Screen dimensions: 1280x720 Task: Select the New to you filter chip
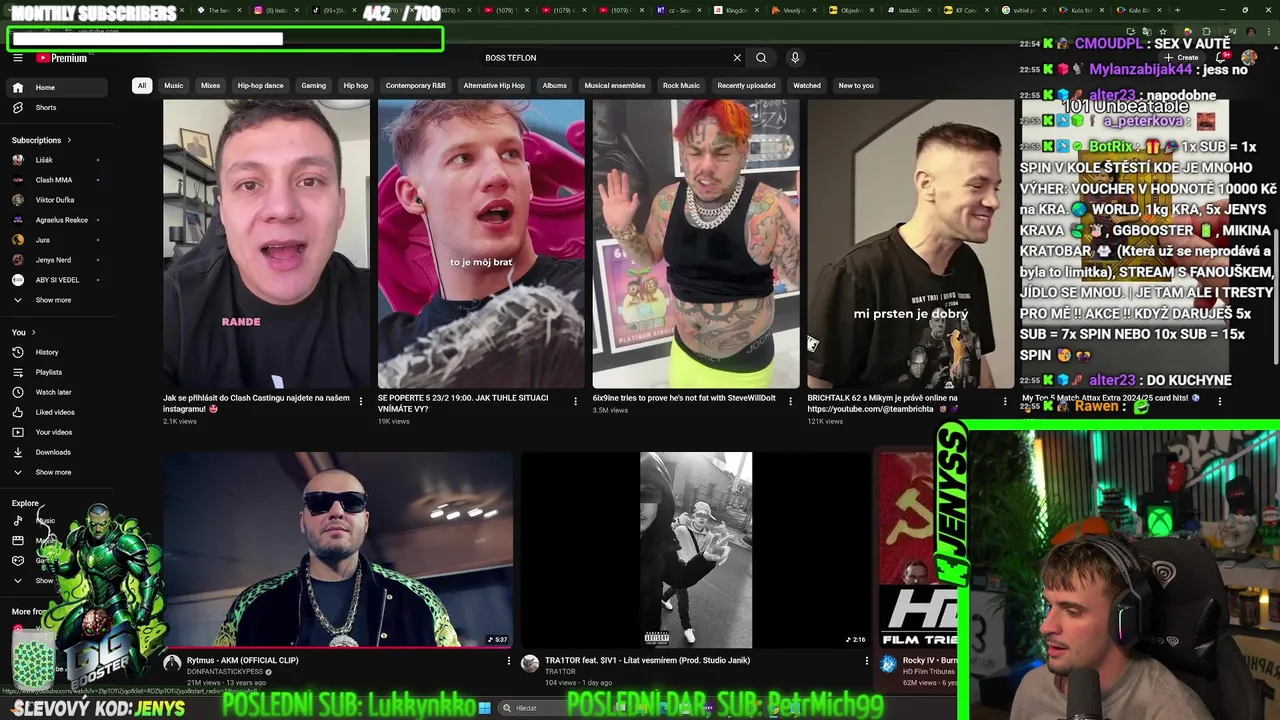[856, 86]
